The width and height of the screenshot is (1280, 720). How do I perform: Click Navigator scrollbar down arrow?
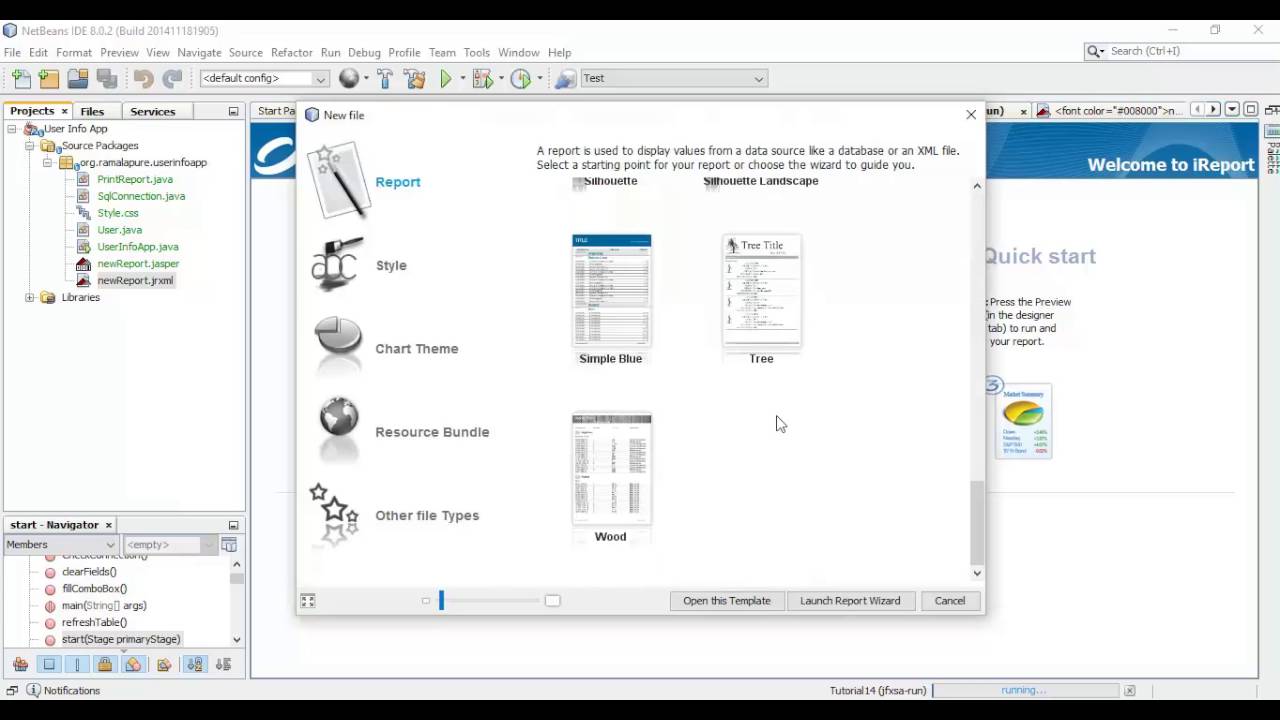point(237,640)
